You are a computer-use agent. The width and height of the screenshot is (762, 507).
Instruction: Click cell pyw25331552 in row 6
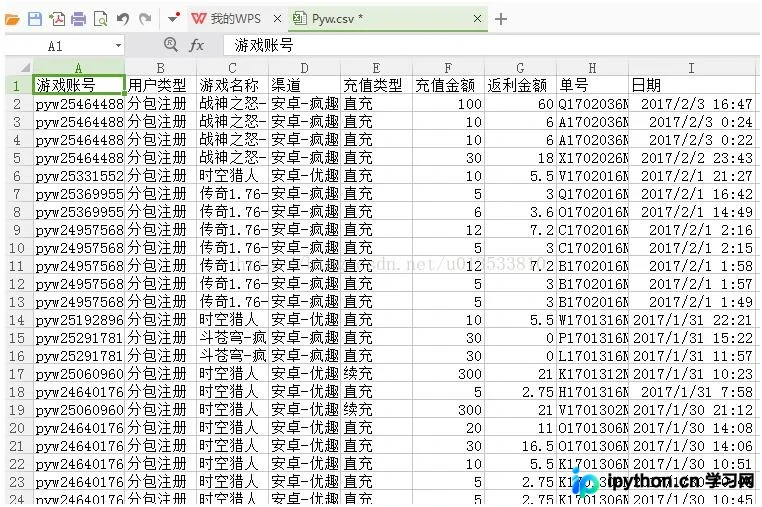tap(79, 176)
